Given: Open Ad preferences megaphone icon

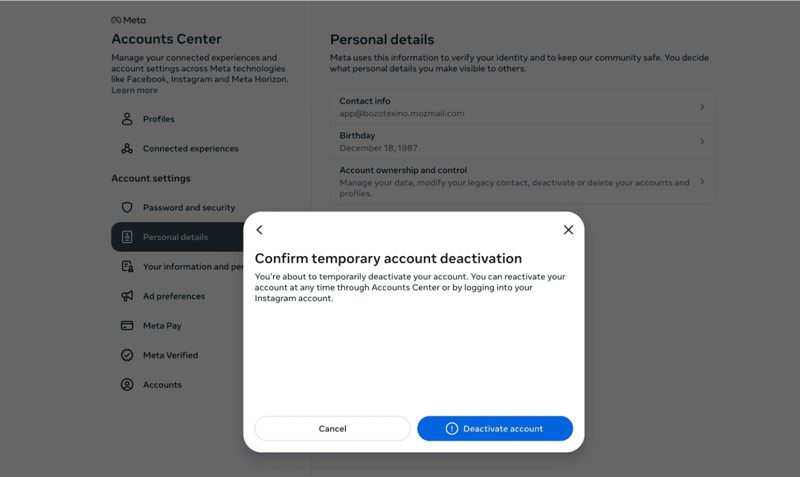Looking at the screenshot, I should [127, 296].
